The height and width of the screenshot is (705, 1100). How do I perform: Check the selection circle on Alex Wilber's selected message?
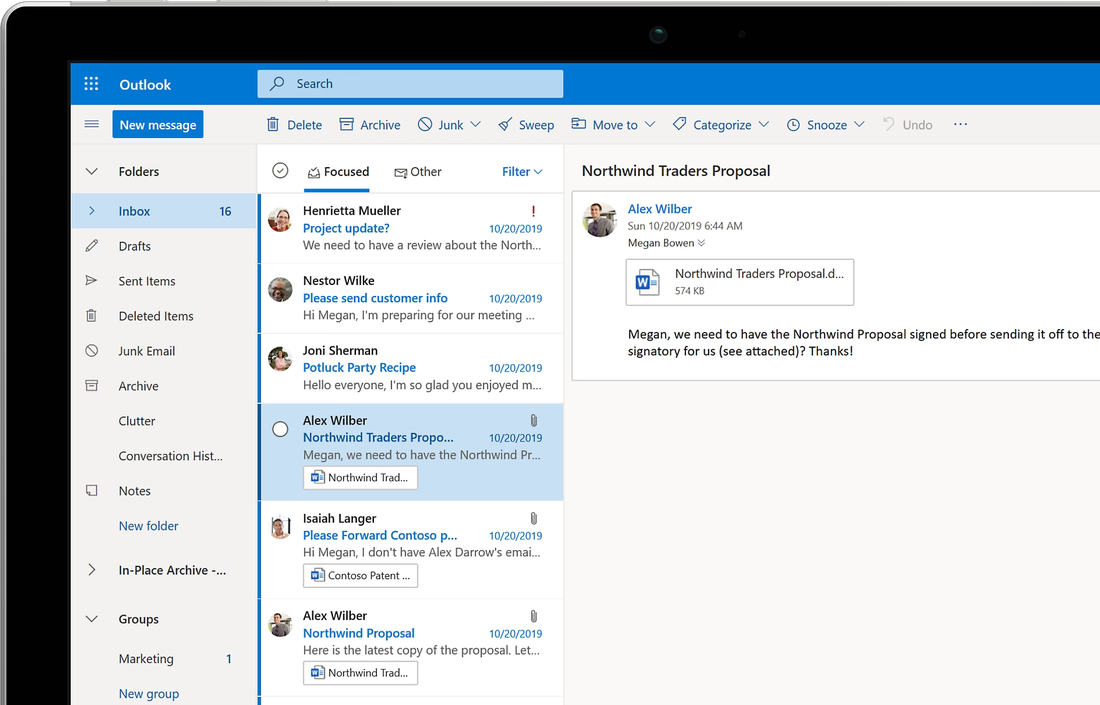coord(280,429)
